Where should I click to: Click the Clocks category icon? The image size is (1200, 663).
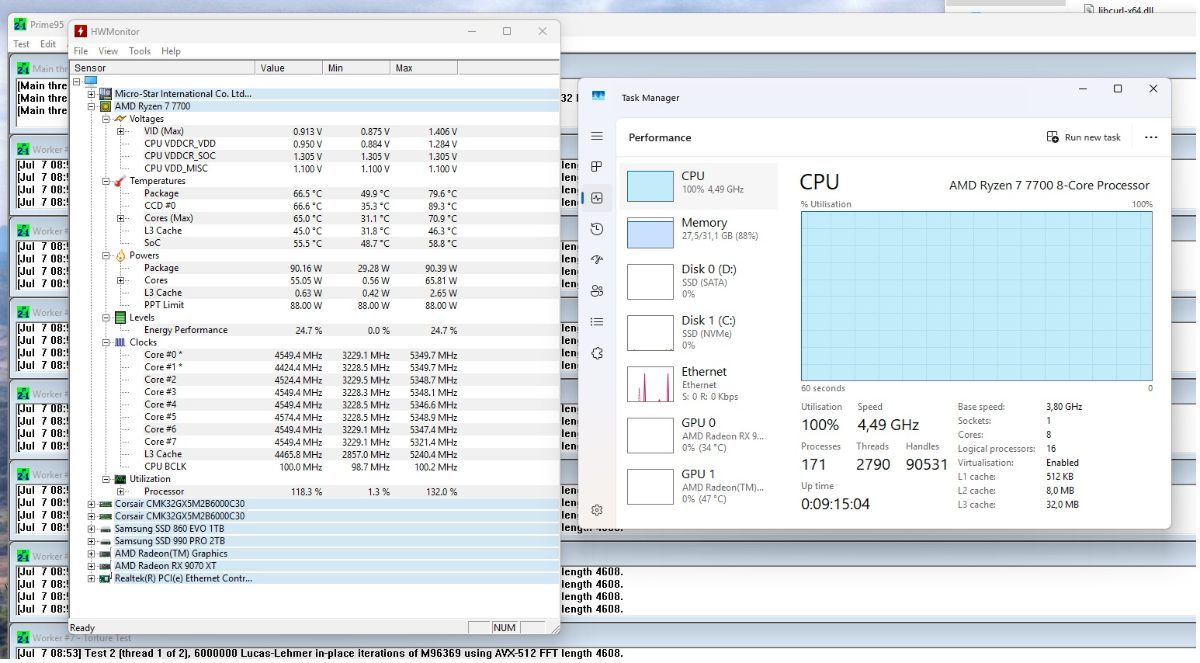120,342
